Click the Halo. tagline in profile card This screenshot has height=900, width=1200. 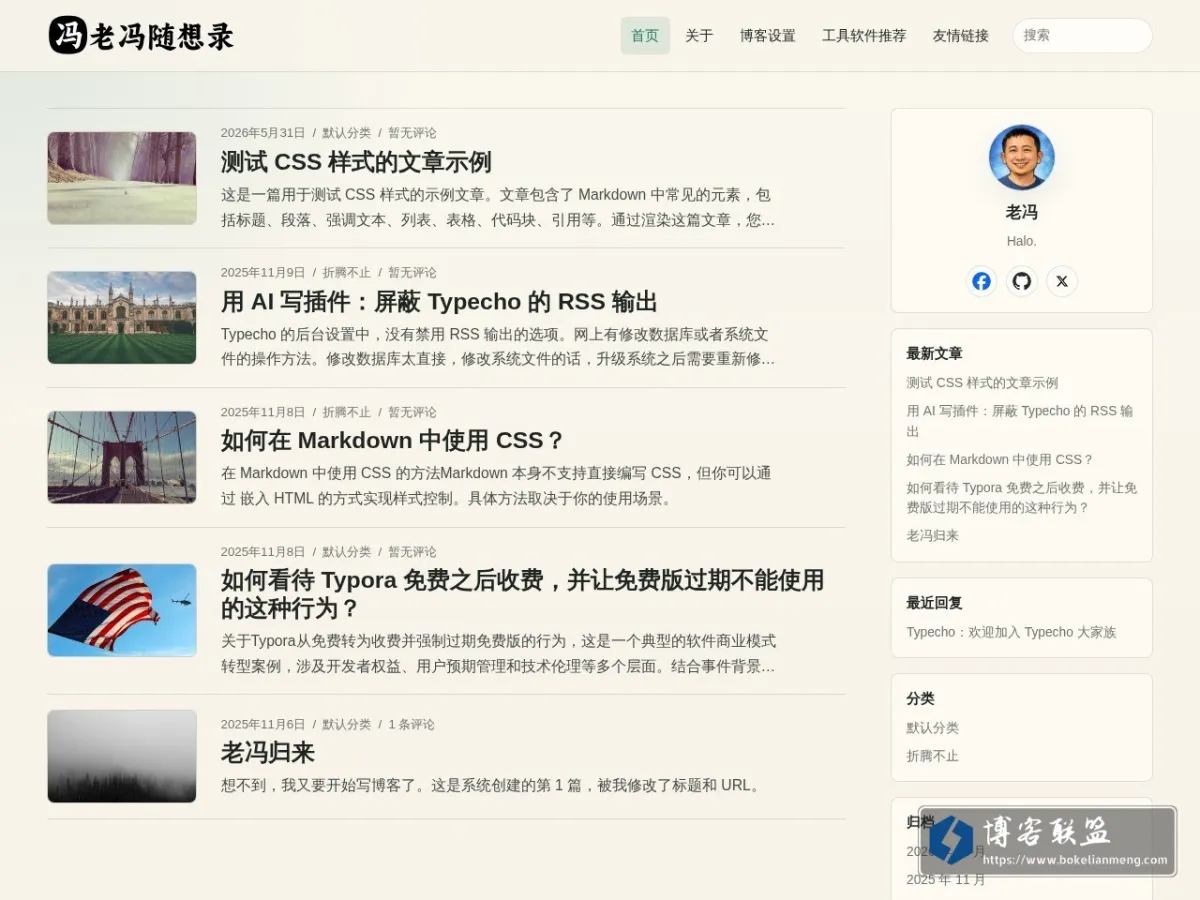point(1021,241)
